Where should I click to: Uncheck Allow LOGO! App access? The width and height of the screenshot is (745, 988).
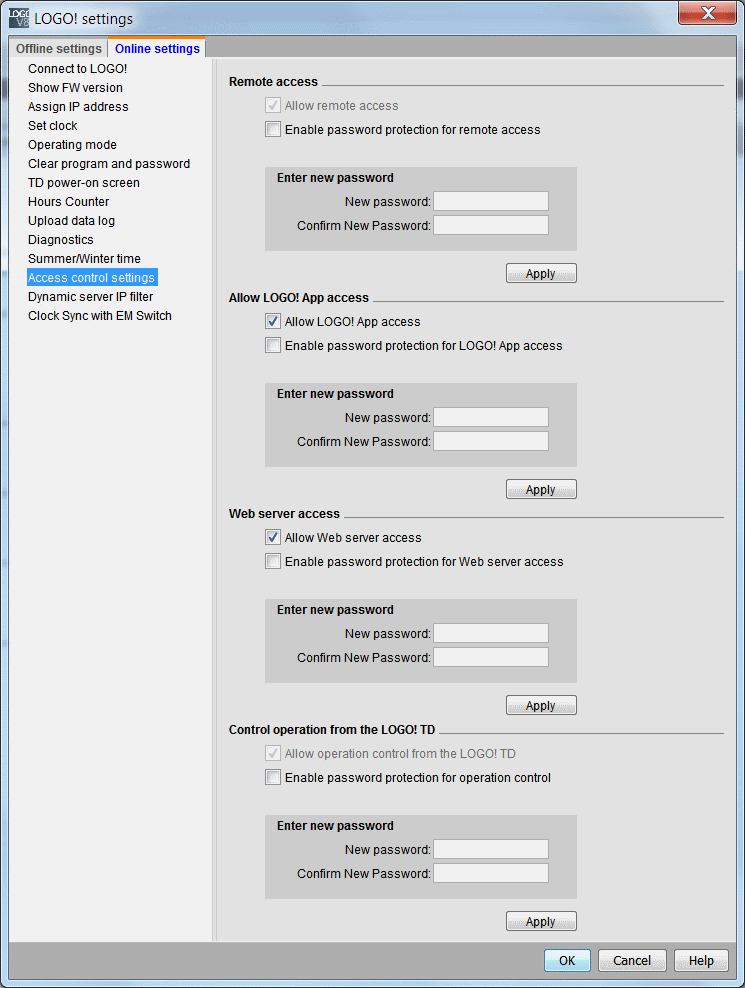click(273, 321)
